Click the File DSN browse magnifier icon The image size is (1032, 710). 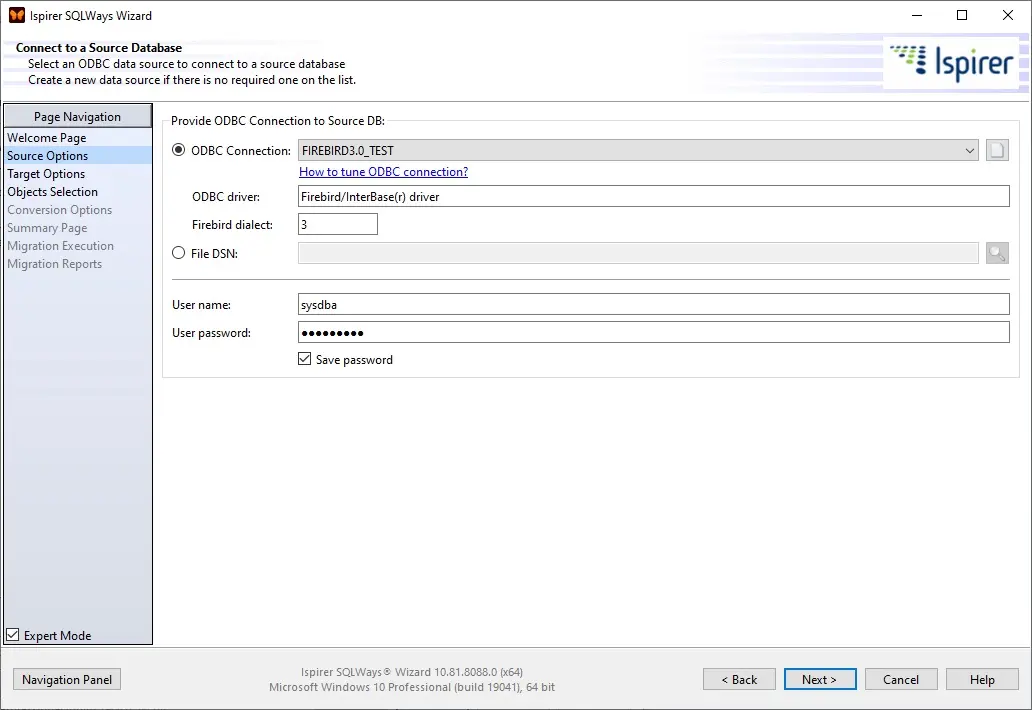point(997,253)
